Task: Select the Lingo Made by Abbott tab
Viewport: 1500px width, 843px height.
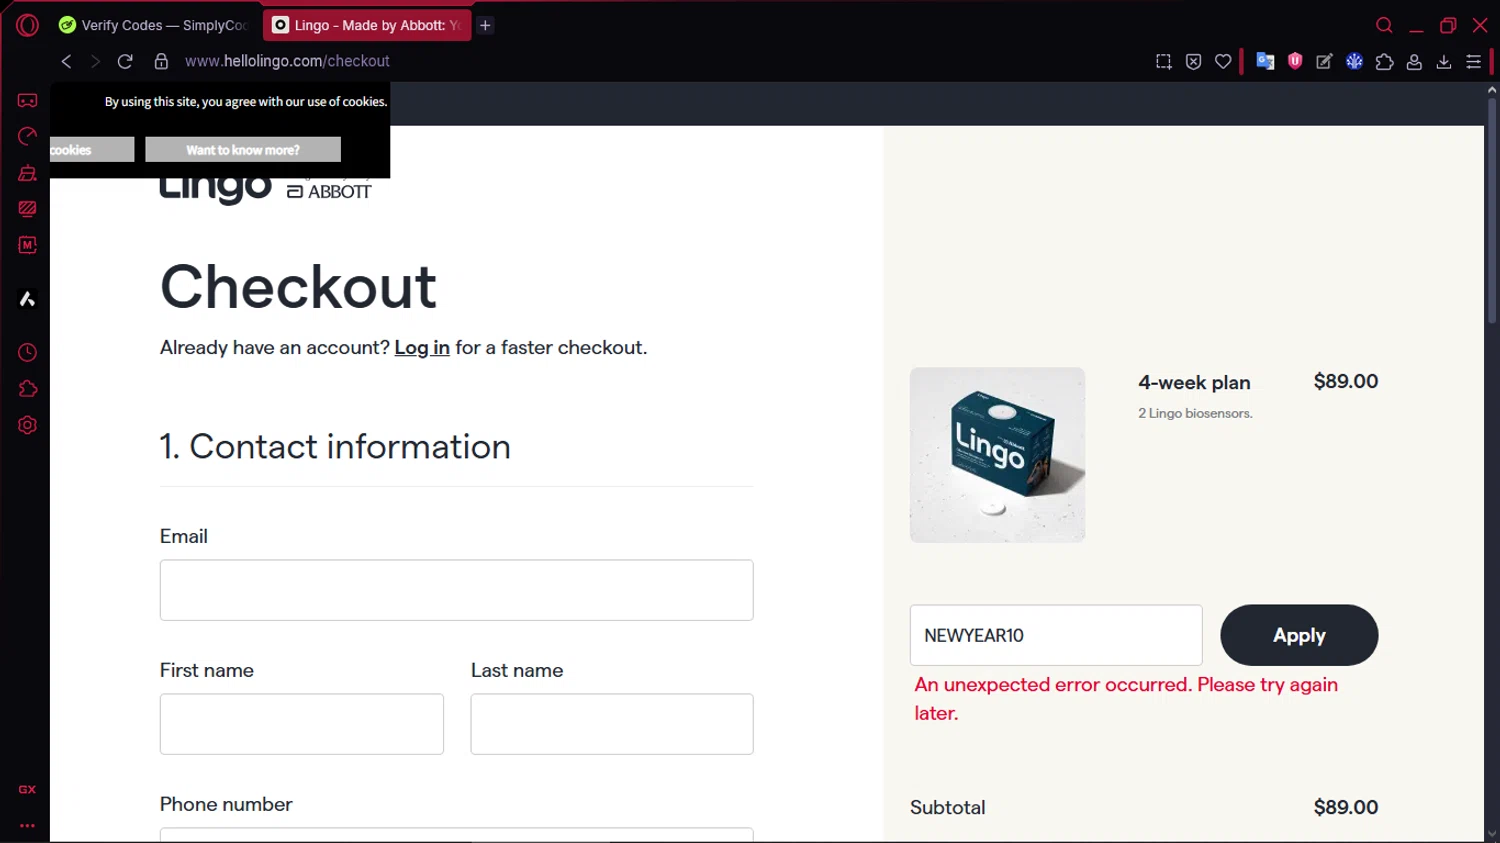Action: click(x=366, y=25)
